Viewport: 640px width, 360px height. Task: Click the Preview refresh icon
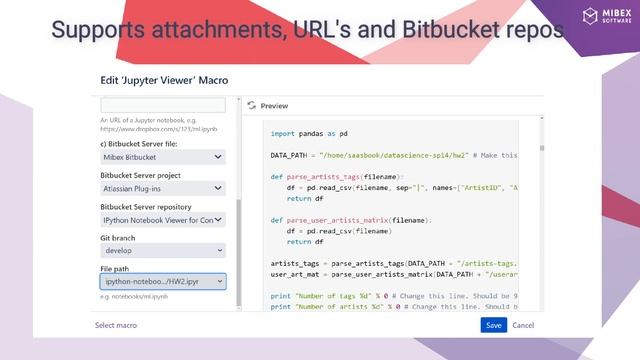coord(251,106)
